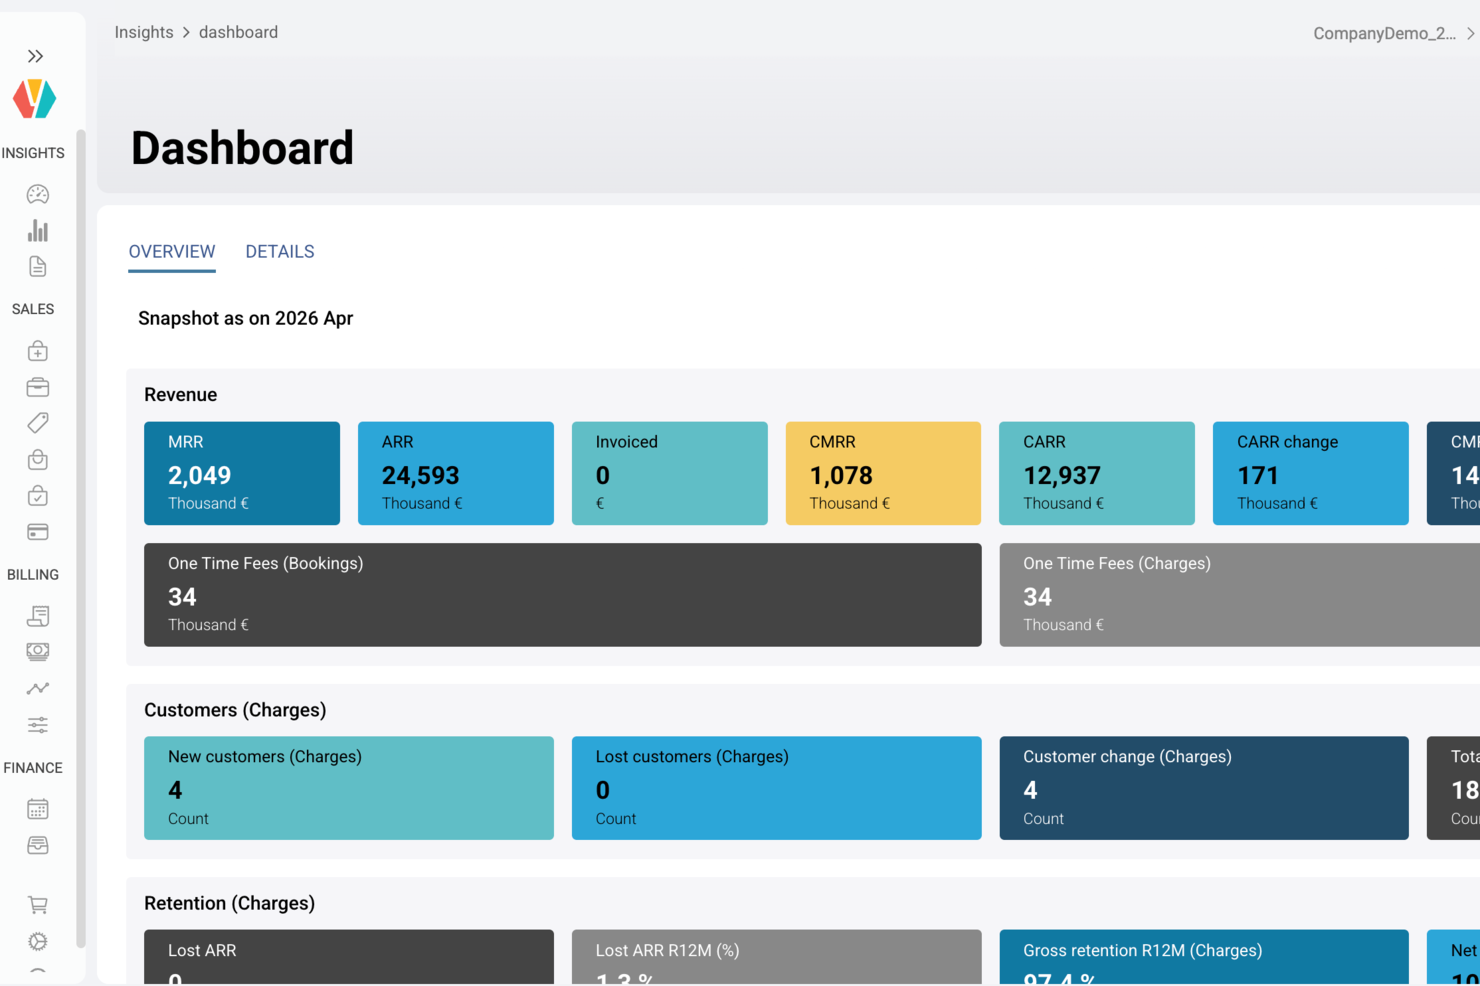Open the bar chart icon under Insights
This screenshot has width=1480, height=986.
(x=38, y=231)
